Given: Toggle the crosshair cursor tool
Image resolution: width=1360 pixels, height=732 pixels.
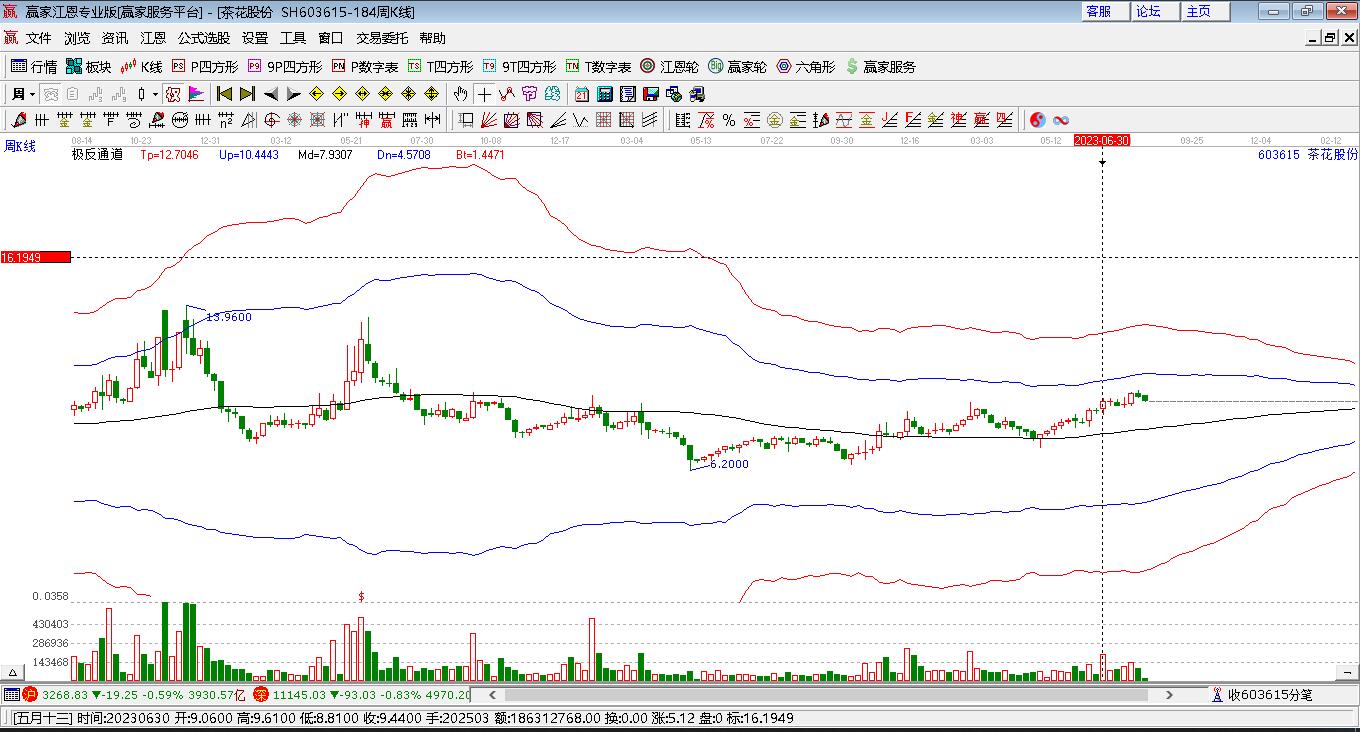Looking at the screenshot, I should [484, 94].
